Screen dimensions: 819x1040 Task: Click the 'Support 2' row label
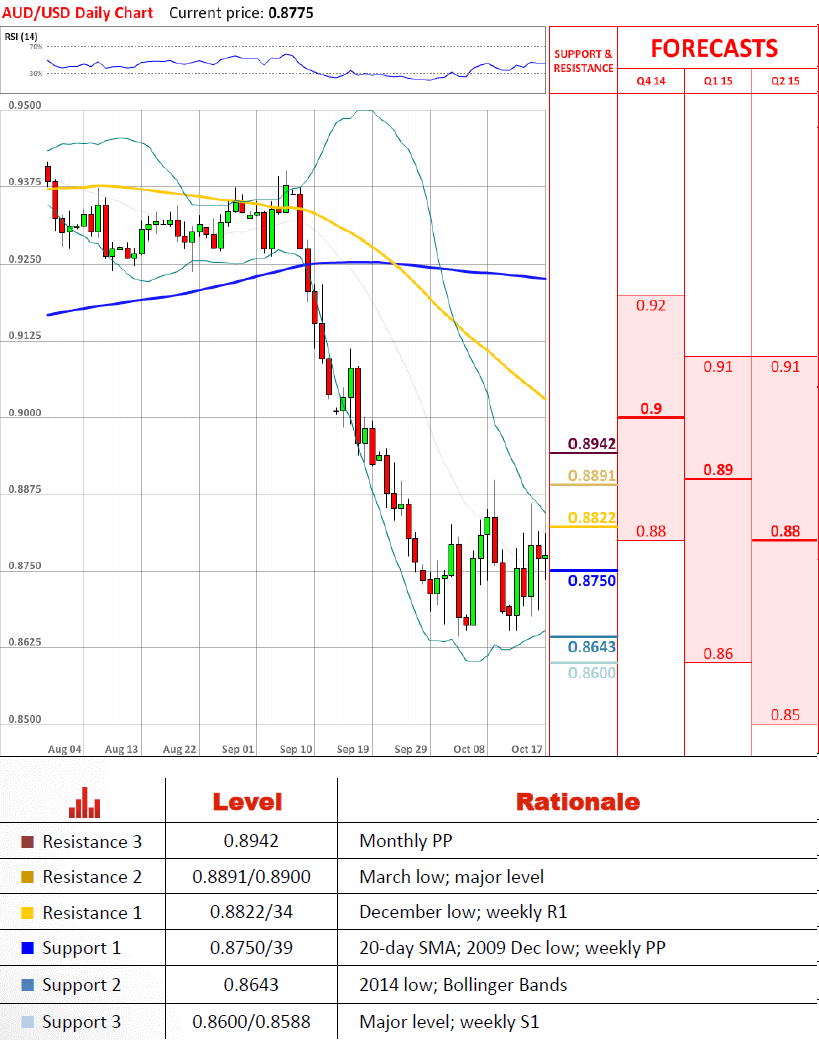(82, 986)
